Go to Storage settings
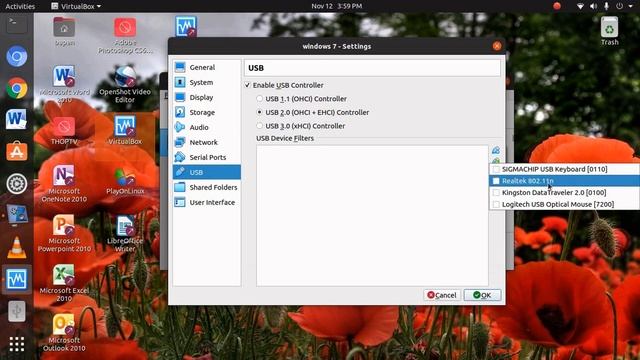This screenshot has height=360, width=640. pyautogui.click(x=207, y=112)
